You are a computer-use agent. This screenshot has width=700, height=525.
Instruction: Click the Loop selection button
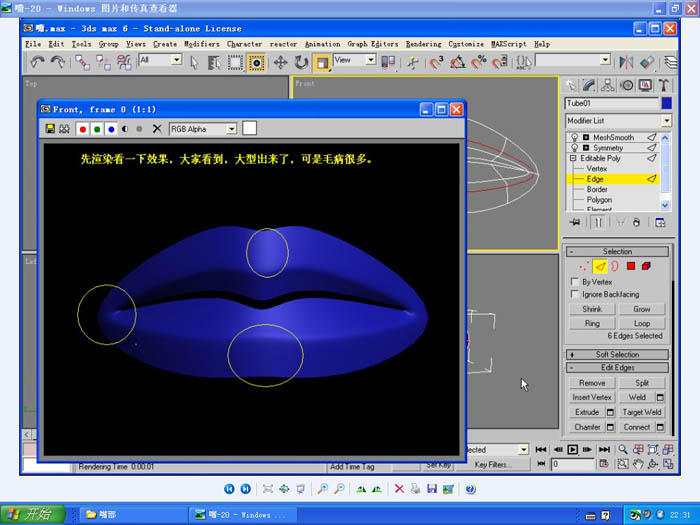coord(641,323)
